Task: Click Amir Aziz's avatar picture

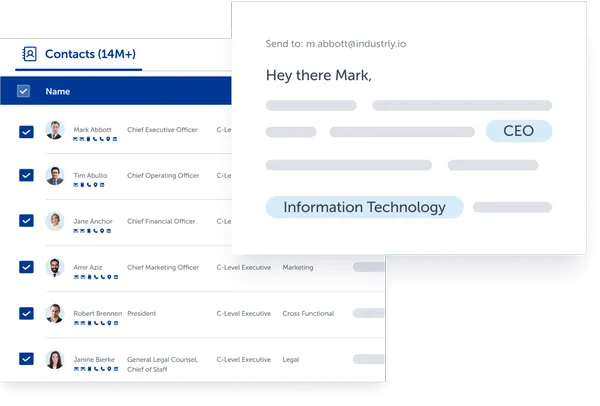Action: tap(55, 268)
